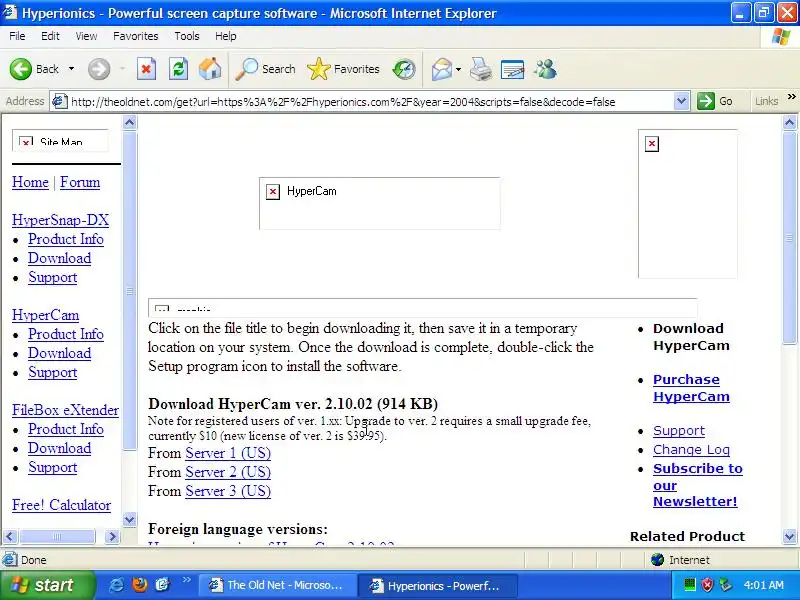The image size is (800, 600).
Task: Click the Back navigation arrow
Action: 21,69
